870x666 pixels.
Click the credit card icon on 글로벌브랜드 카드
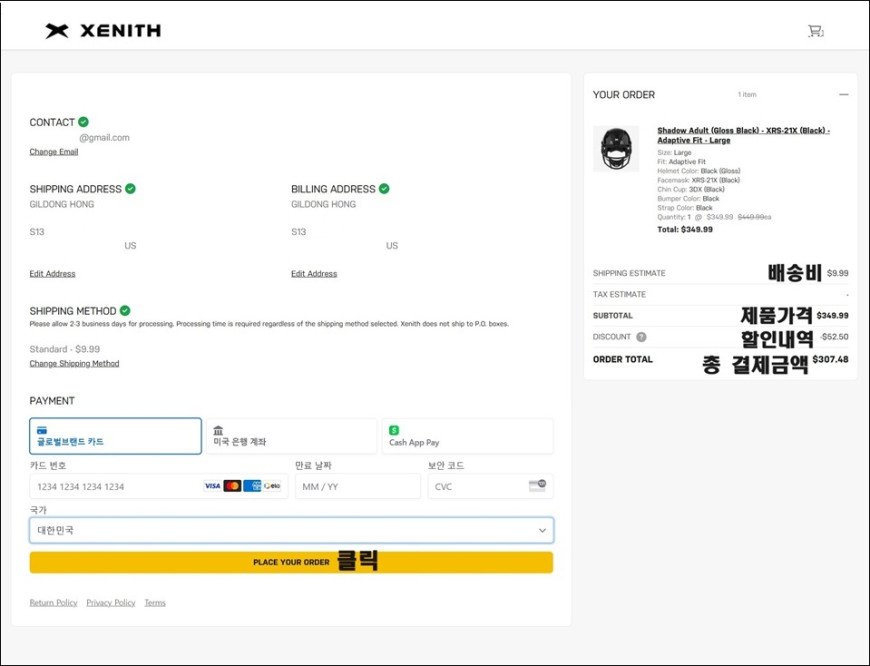point(42,430)
